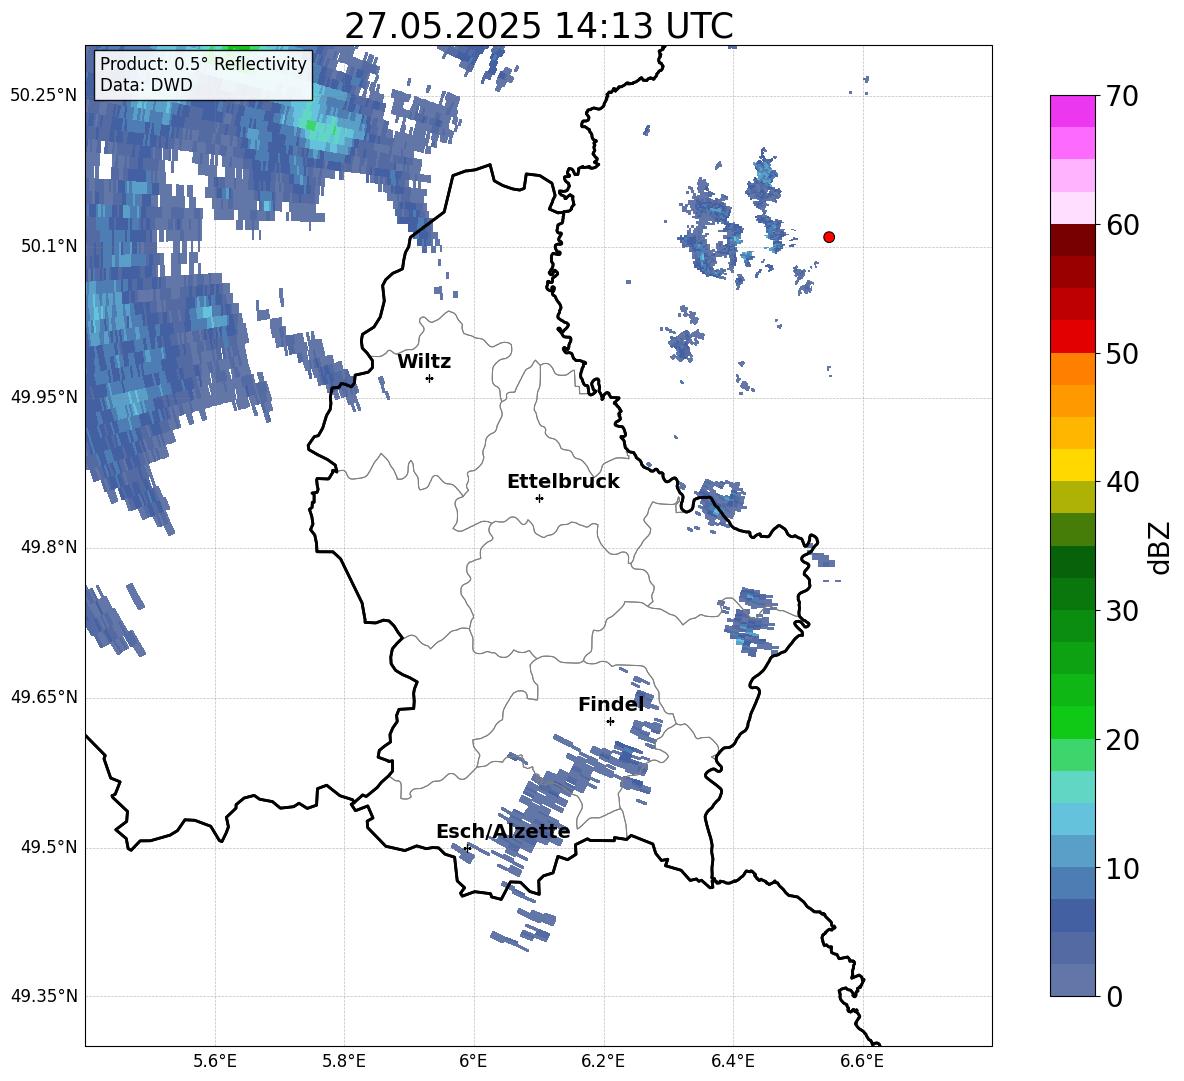Click the 49.5°N latitude label

(x=49, y=847)
